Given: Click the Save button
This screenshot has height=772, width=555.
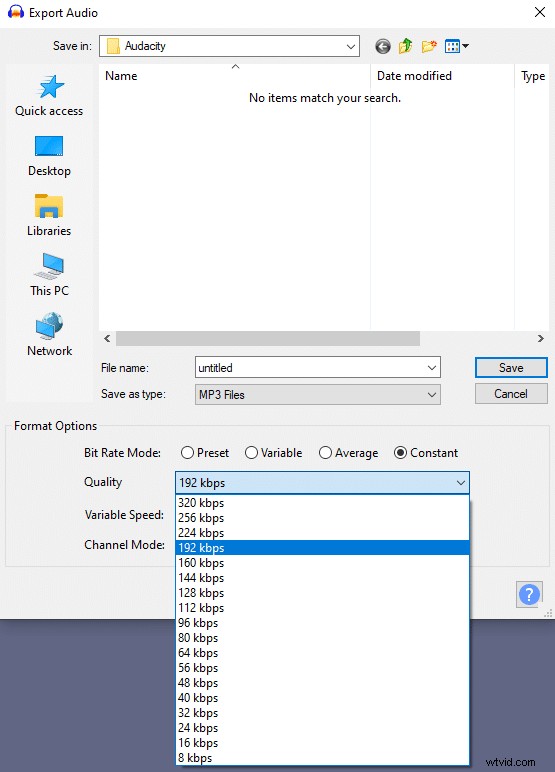Looking at the screenshot, I should [x=511, y=368].
